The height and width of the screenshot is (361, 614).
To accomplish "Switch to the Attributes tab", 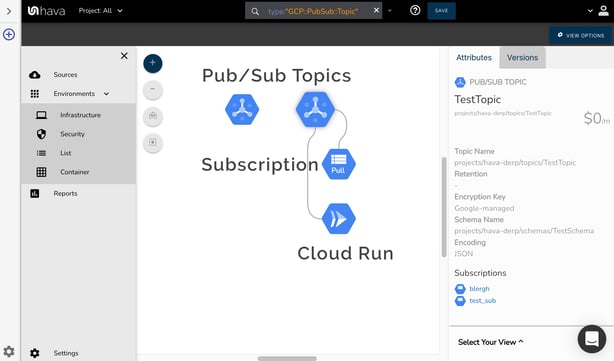I will click(x=474, y=58).
